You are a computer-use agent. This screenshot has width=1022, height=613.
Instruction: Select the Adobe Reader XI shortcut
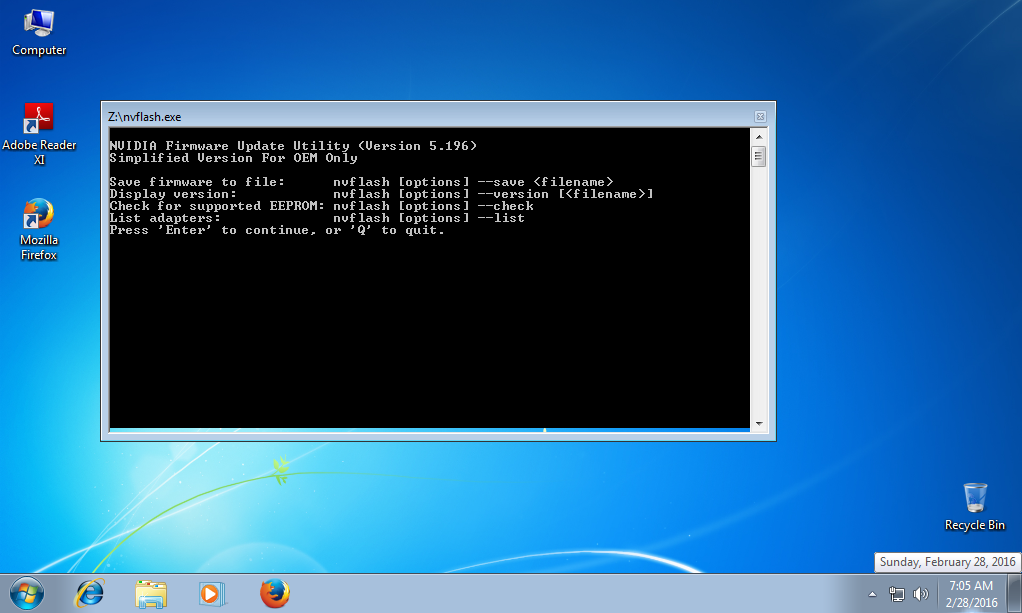coord(39,134)
